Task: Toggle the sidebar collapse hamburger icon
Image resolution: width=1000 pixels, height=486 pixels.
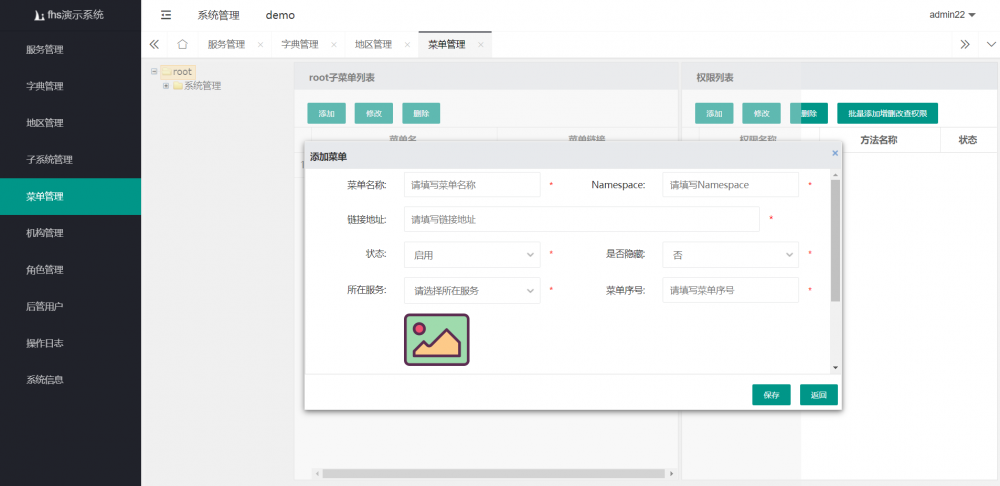Action: (166, 15)
